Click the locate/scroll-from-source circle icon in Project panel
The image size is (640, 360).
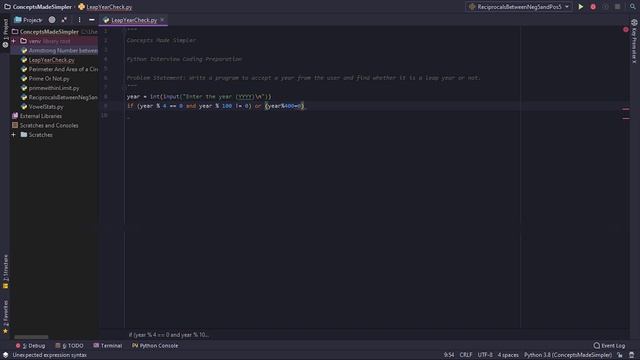point(52,20)
